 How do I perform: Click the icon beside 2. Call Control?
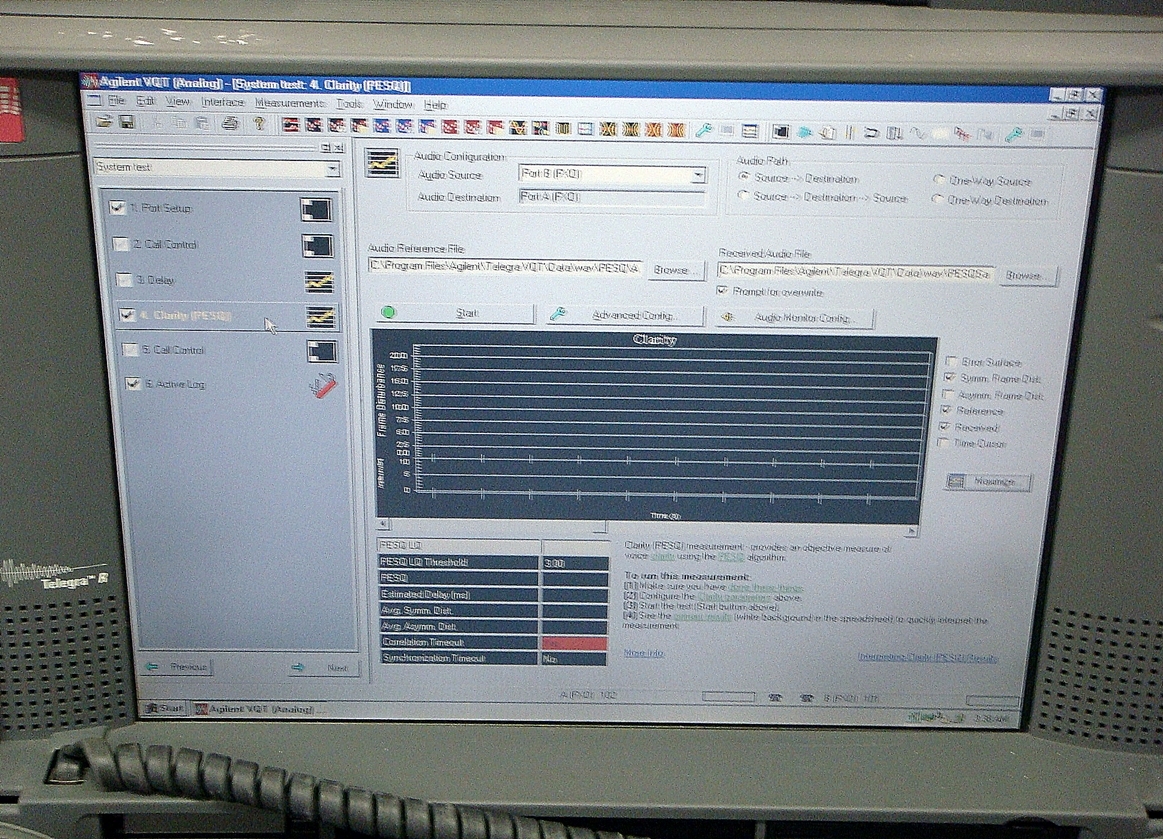[317, 246]
